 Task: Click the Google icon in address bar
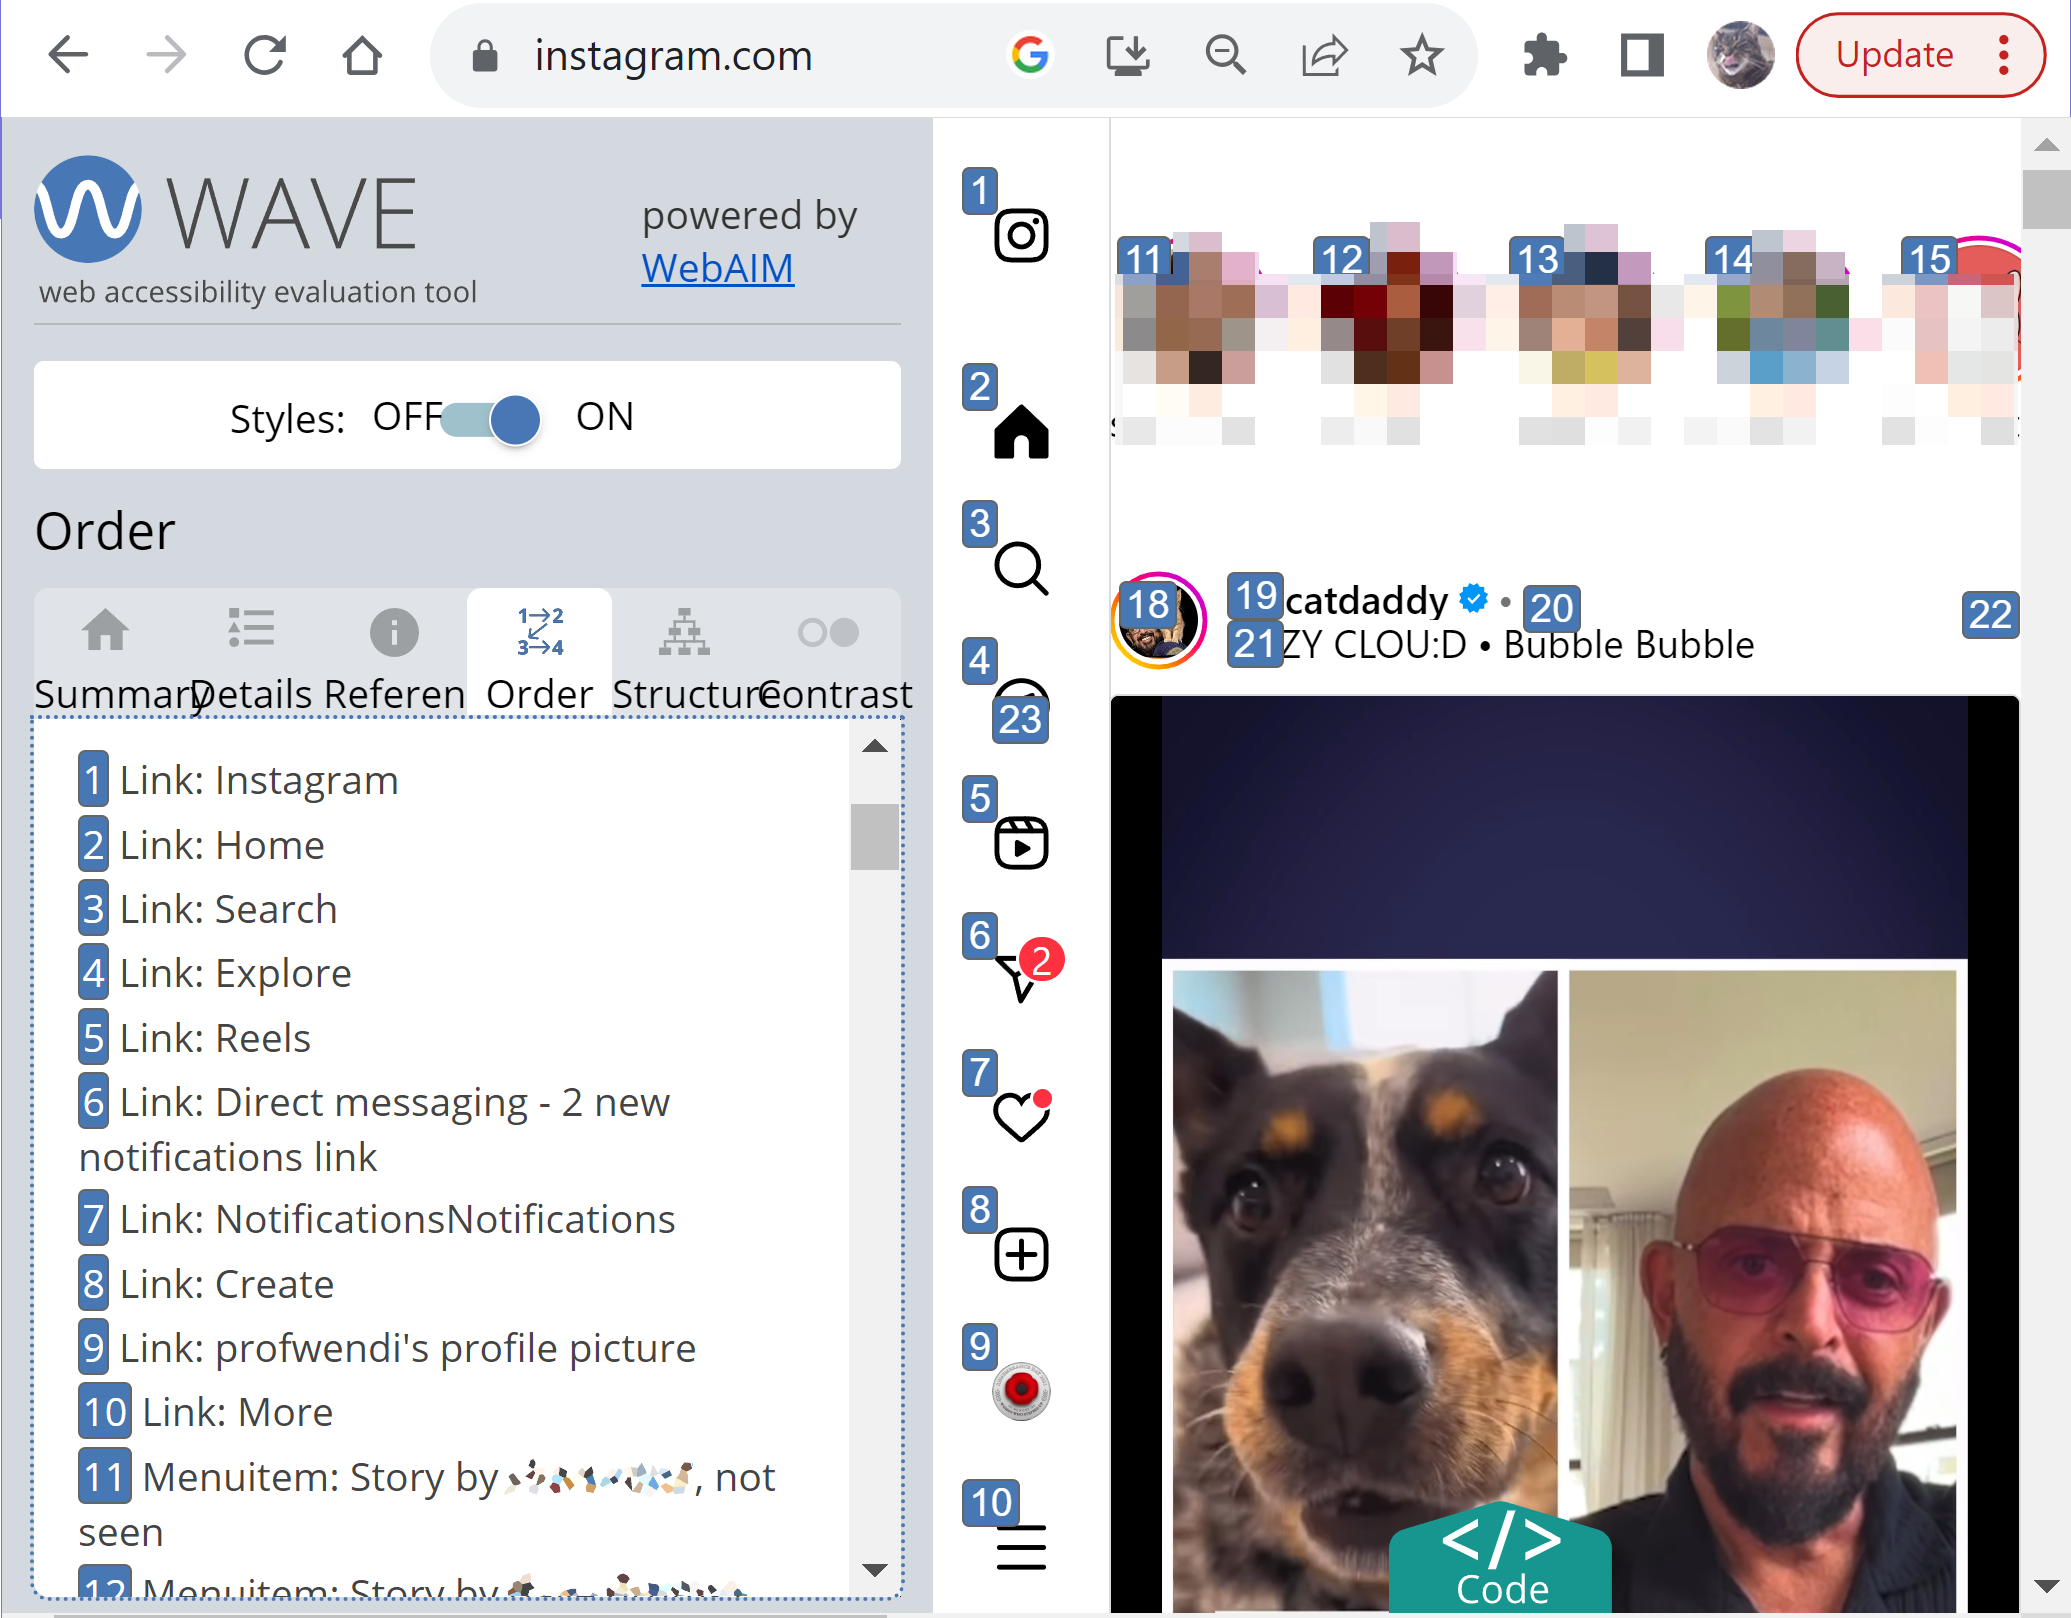click(x=1029, y=55)
